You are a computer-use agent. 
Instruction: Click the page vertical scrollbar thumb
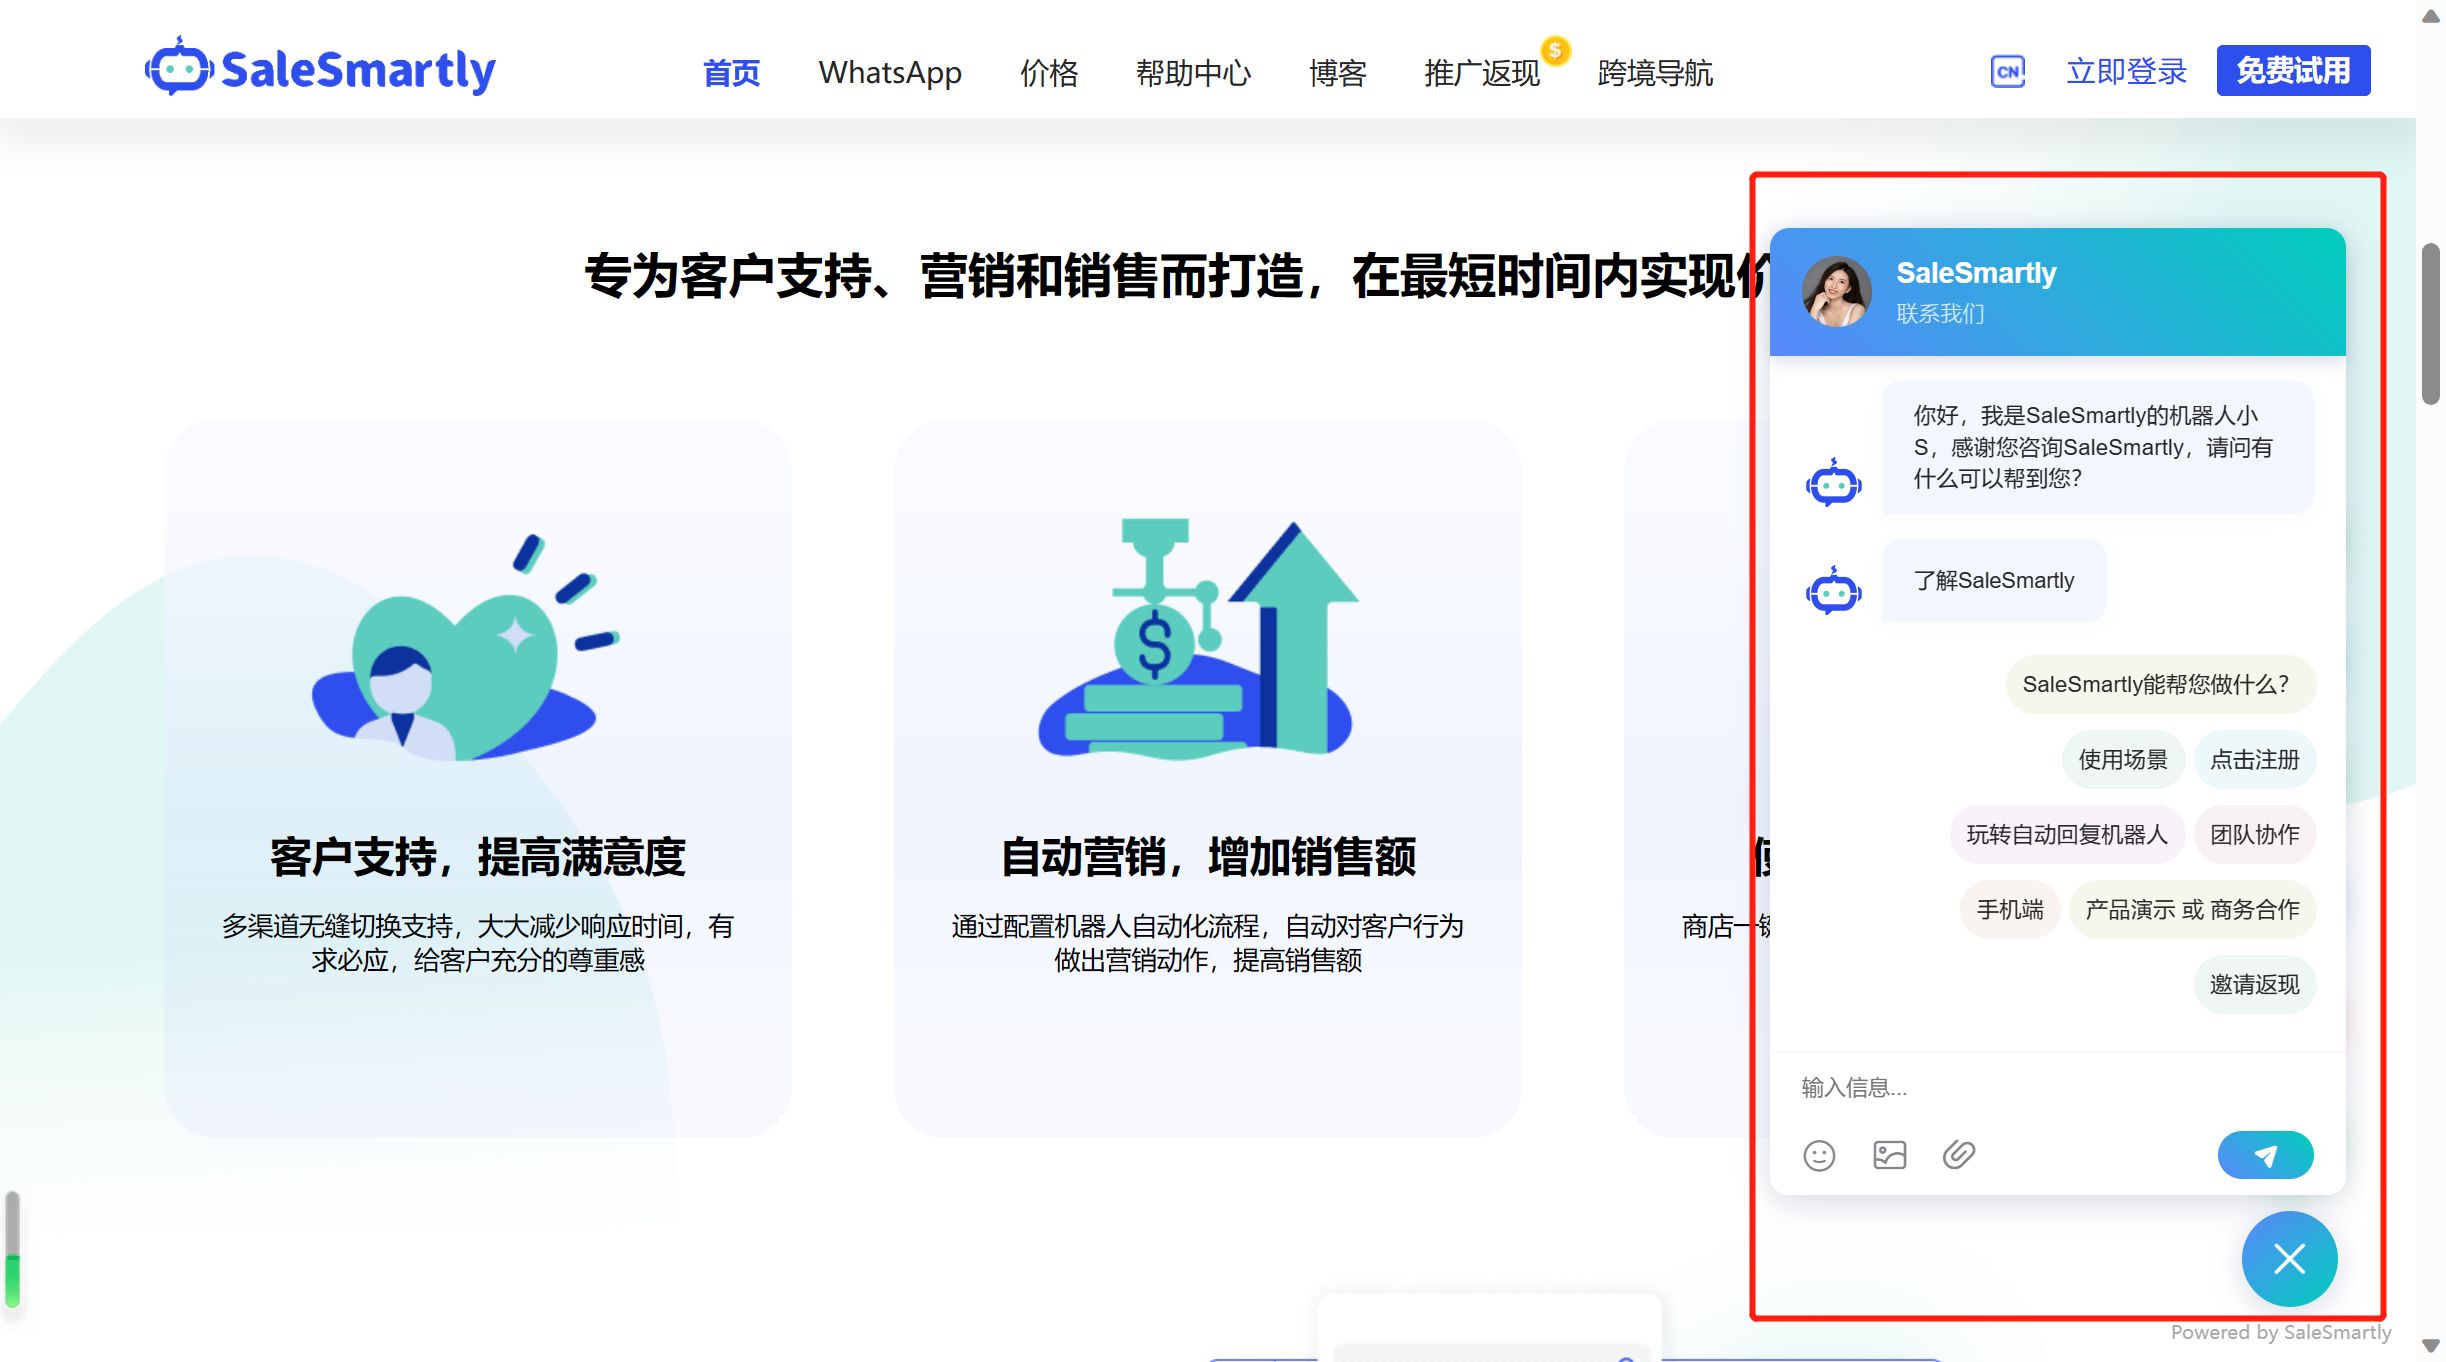coord(2430,322)
